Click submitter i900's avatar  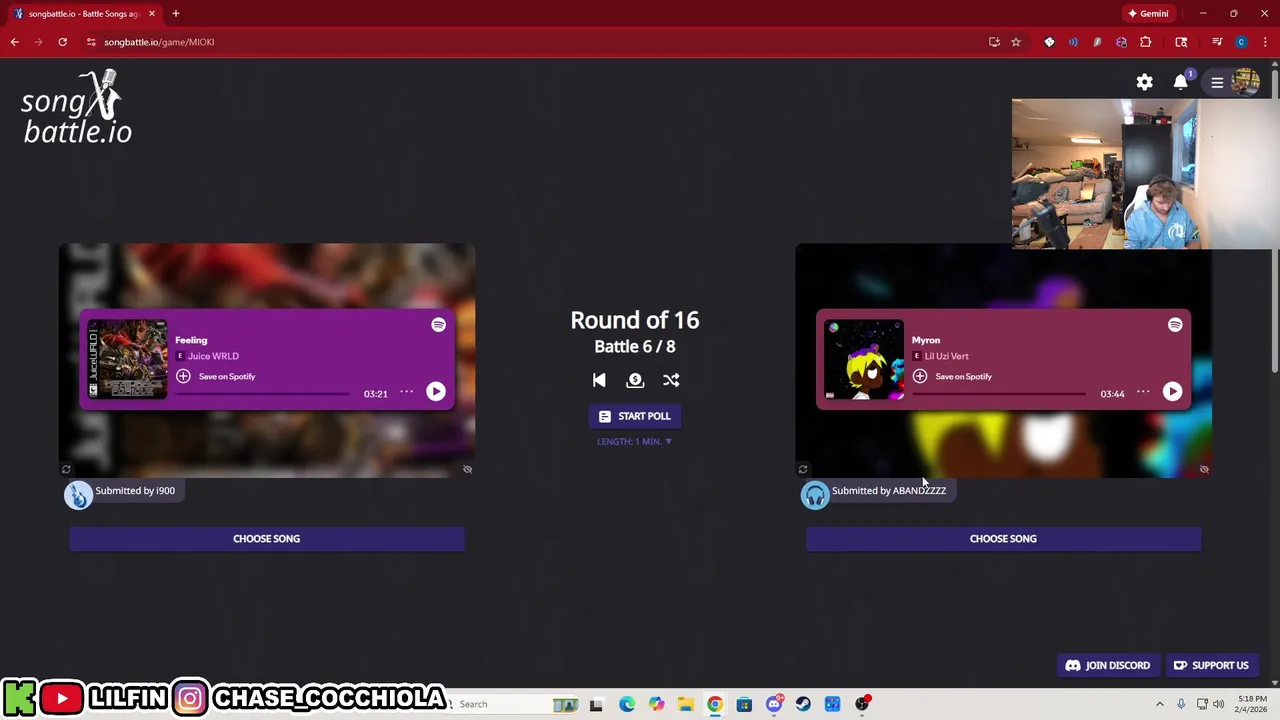(79, 495)
